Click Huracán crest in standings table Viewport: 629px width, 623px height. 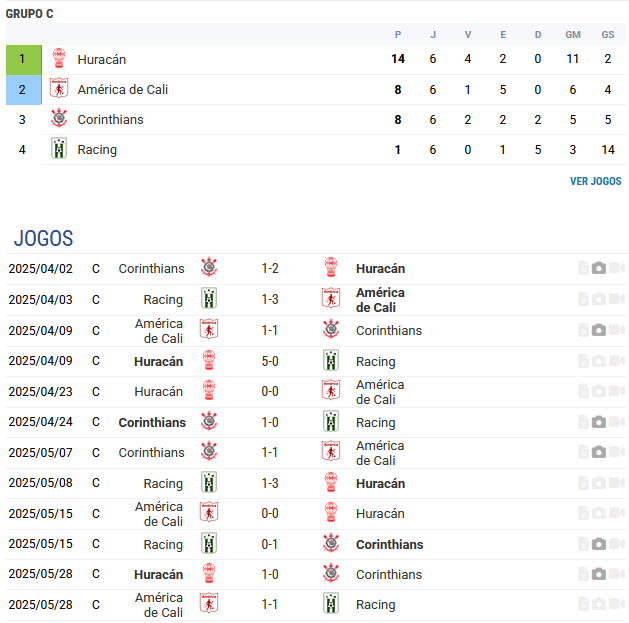point(59,58)
